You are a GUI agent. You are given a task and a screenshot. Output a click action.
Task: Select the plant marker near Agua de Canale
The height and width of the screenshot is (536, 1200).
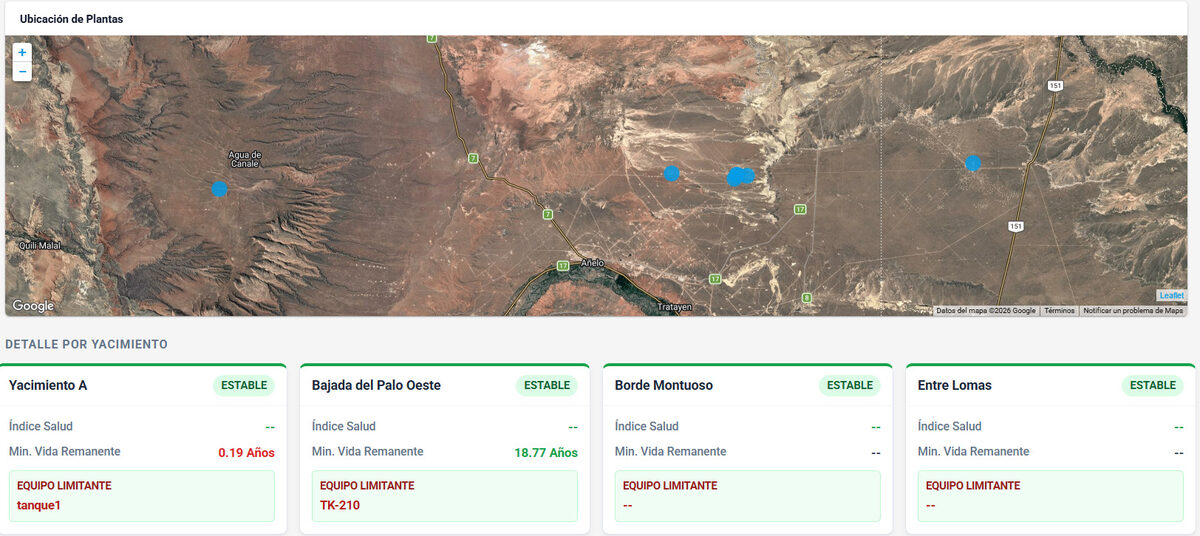point(219,188)
